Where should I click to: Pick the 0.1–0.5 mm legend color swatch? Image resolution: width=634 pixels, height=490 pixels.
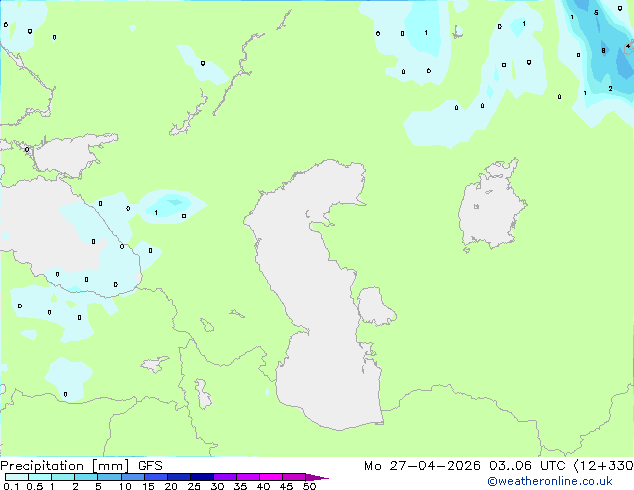click(17, 477)
